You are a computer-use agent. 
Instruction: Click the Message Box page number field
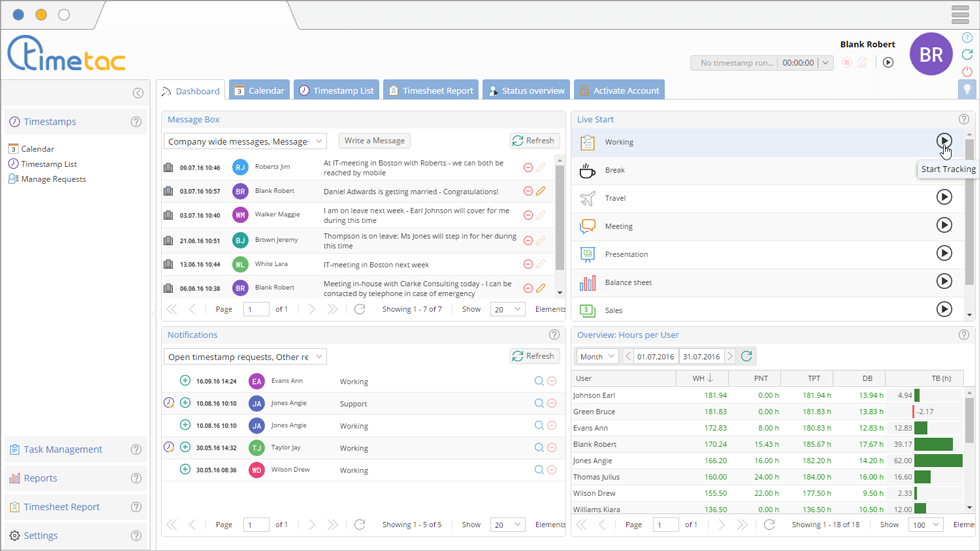[x=256, y=309]
